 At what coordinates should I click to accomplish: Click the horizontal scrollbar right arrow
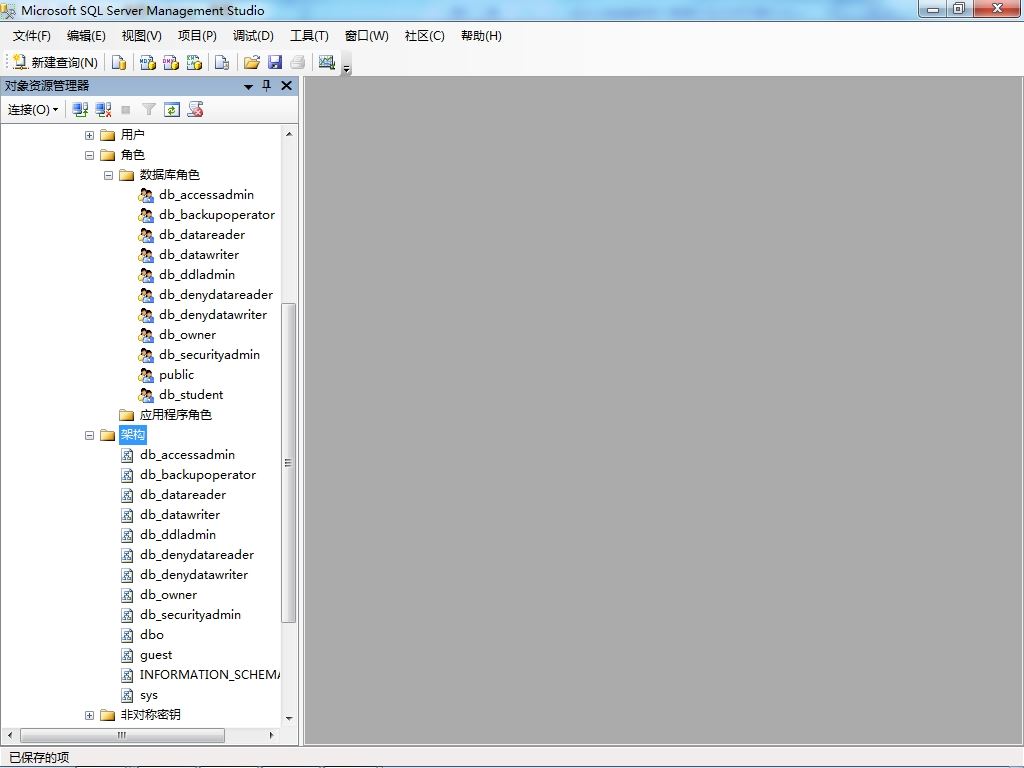272,735
